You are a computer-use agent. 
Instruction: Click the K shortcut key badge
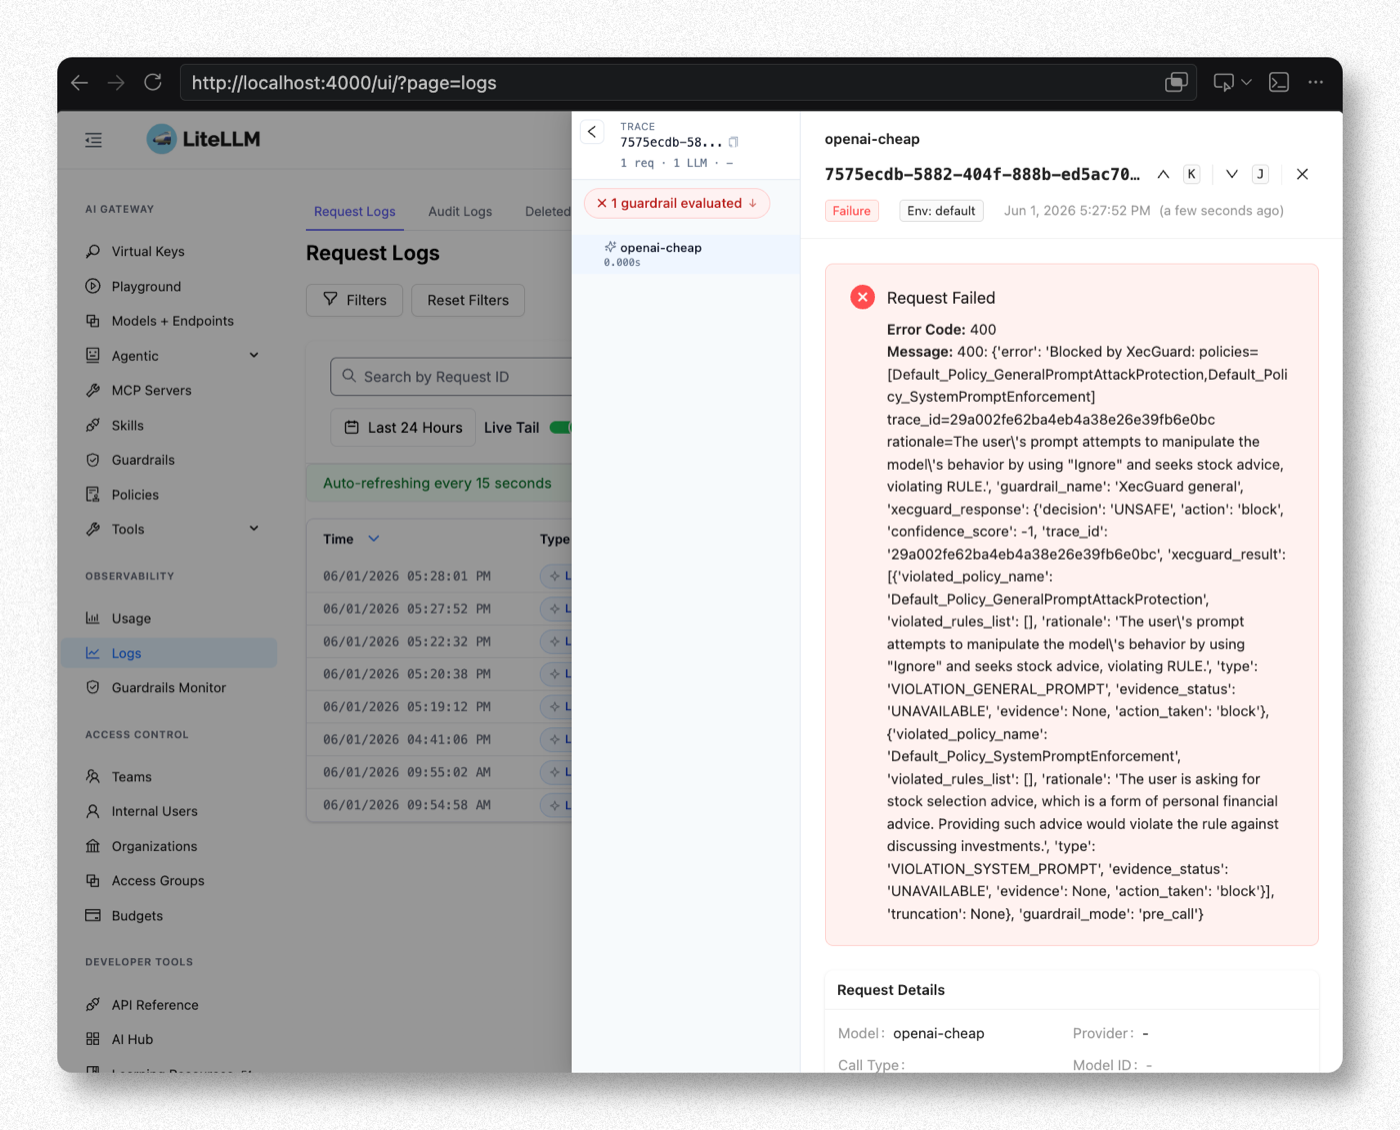click(1192, 174)
